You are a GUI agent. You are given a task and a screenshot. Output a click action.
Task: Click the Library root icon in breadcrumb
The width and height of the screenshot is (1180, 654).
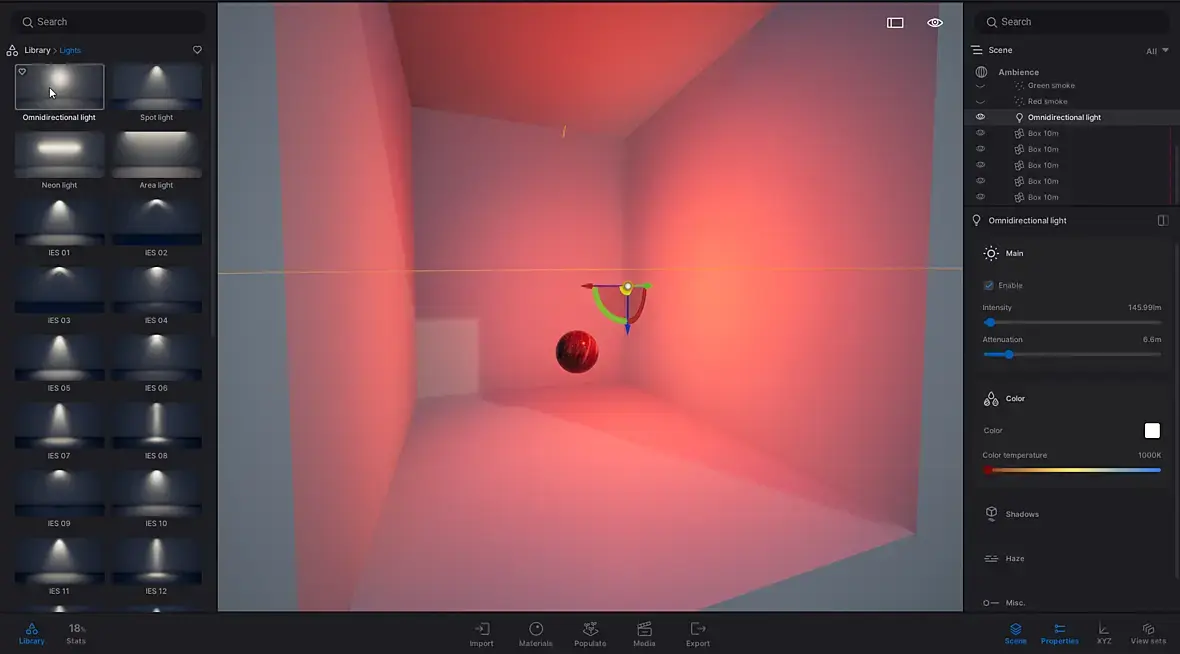coord(12,50)
